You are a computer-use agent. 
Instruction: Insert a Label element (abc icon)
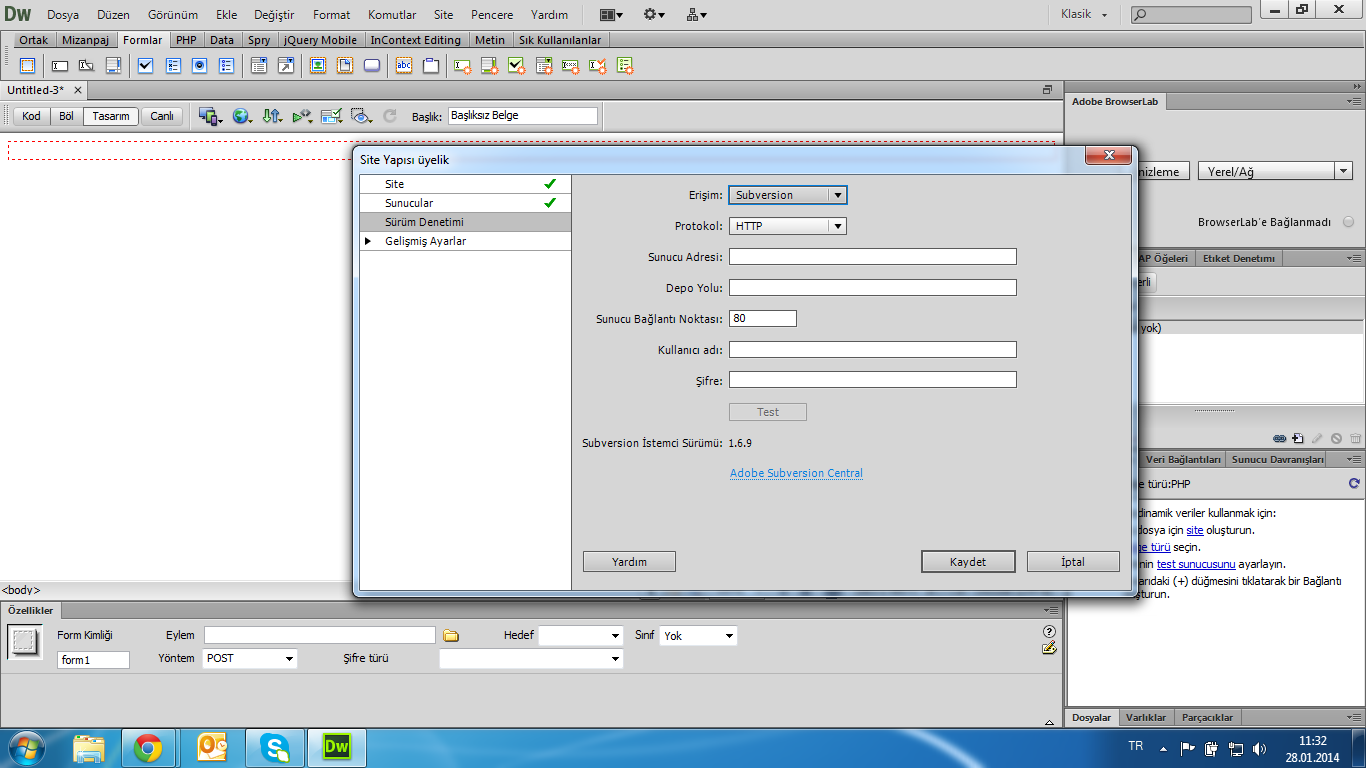point(404,66)
